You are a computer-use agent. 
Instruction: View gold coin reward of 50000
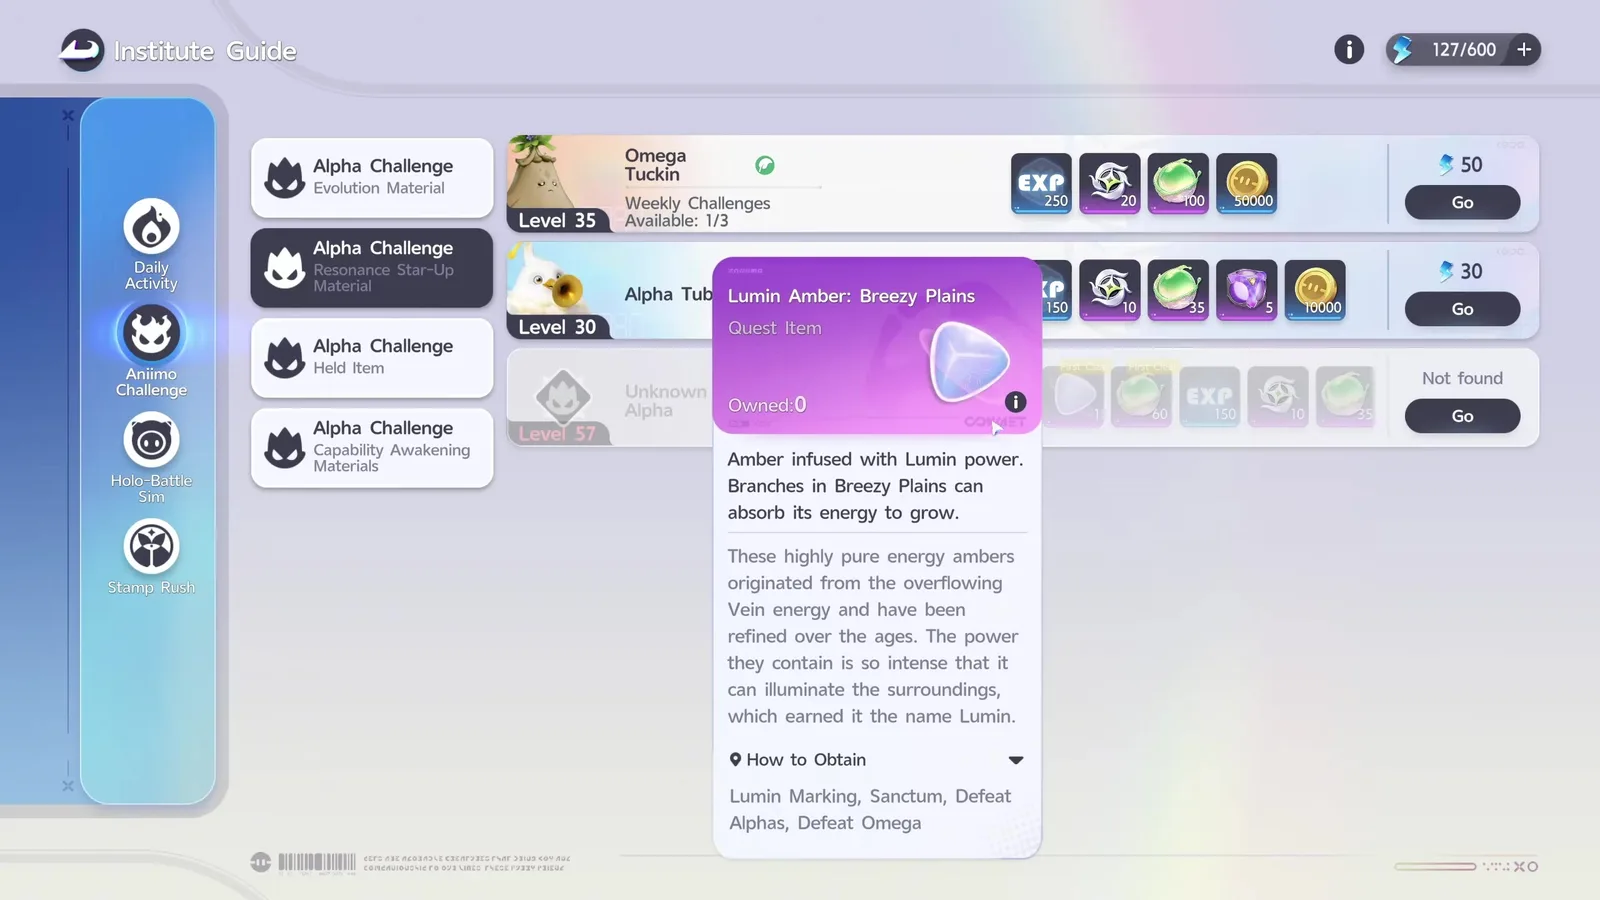[x=1247, y=183]
